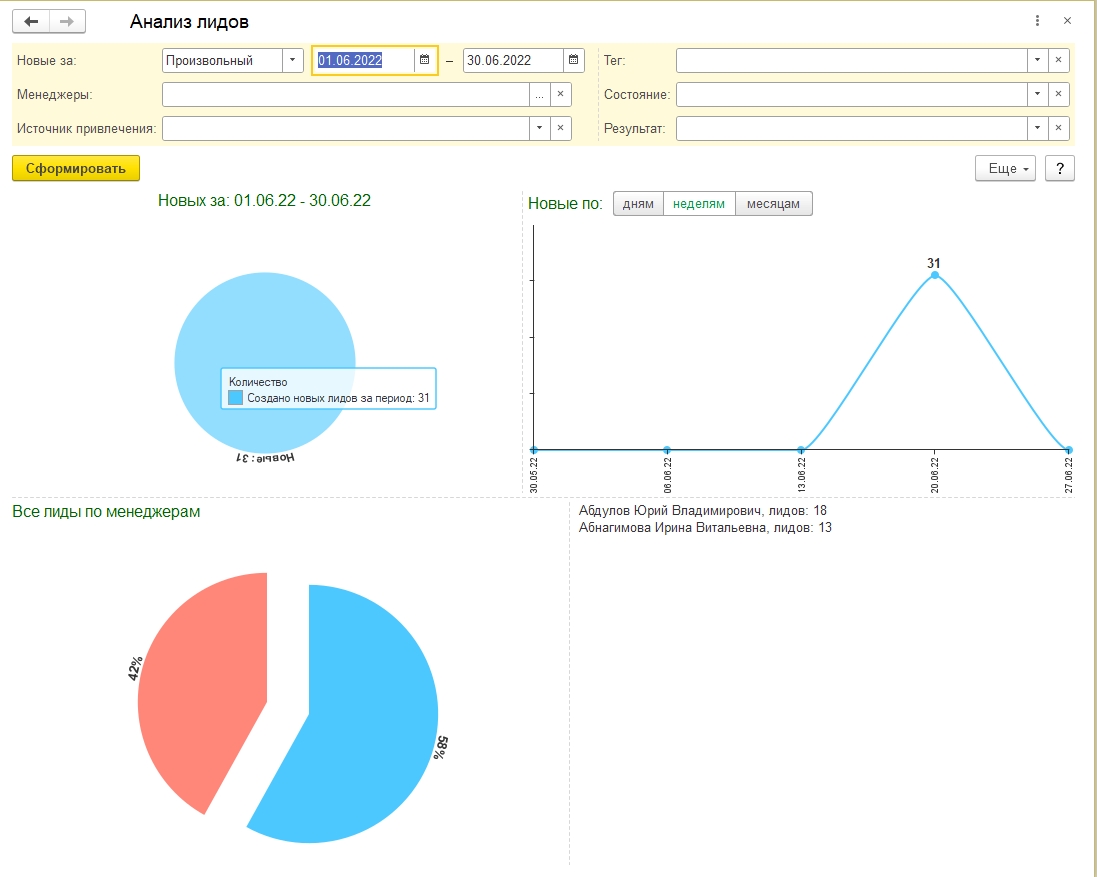This screenshot has height=877, width=1097.
Task: Click the Результат input field
Action: [851, 128]
